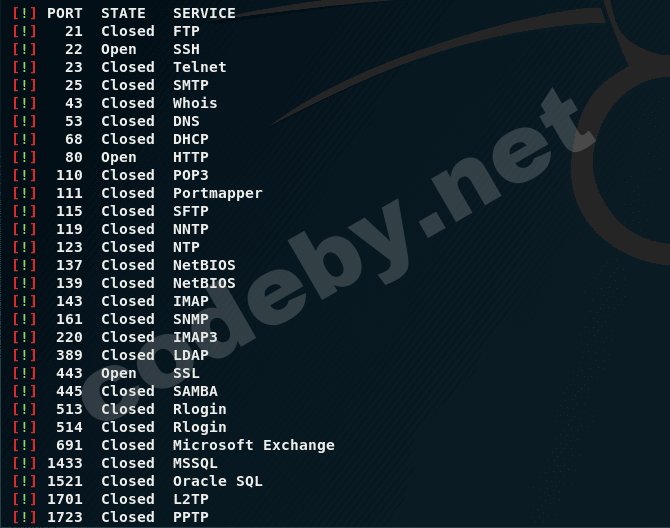Image resolution: width=670 pixels, height=528 pixels.
Task: Click the Telnet service entry
Action: [200, 67]
